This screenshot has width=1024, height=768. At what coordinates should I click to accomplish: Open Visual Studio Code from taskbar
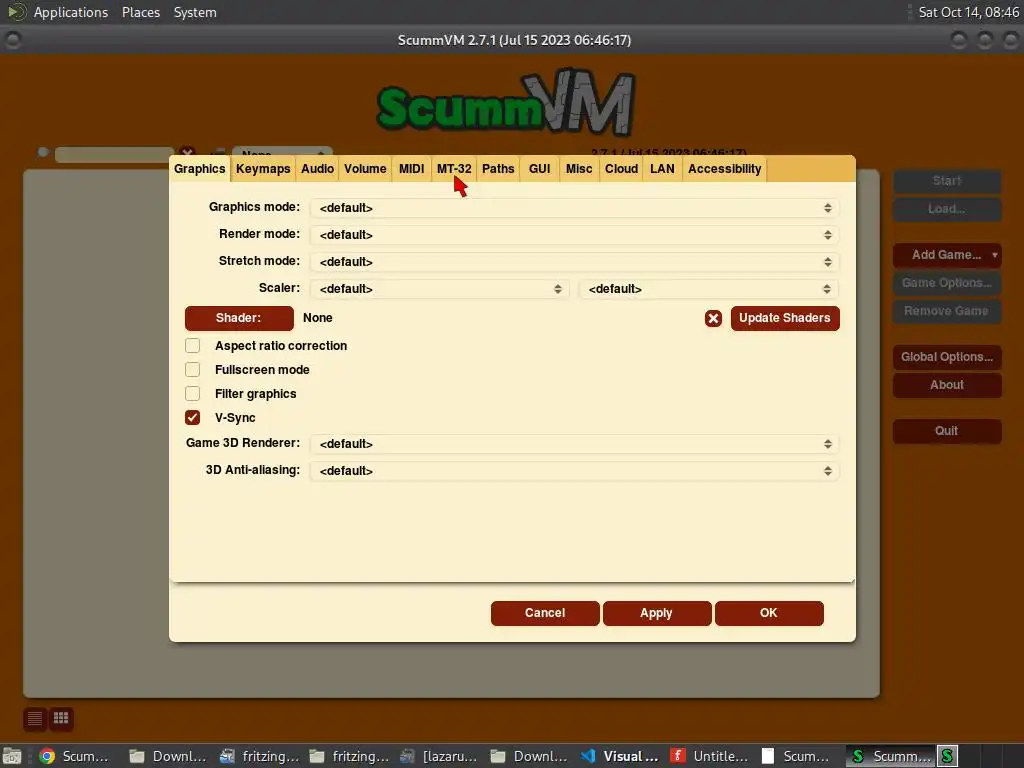pos(620,756)
